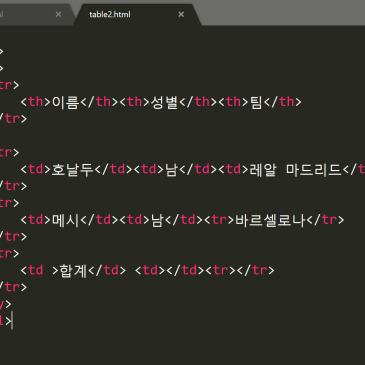365x365 pixels.
Task: Close the table2.html tab
Action: pyautogui.click(x=181, y=14)
